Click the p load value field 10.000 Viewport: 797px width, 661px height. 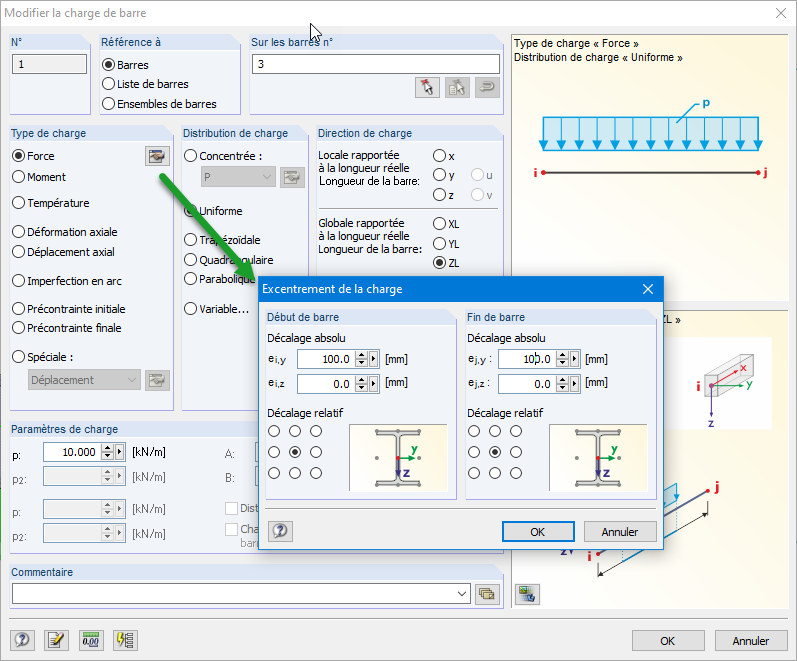pos(72,452)
